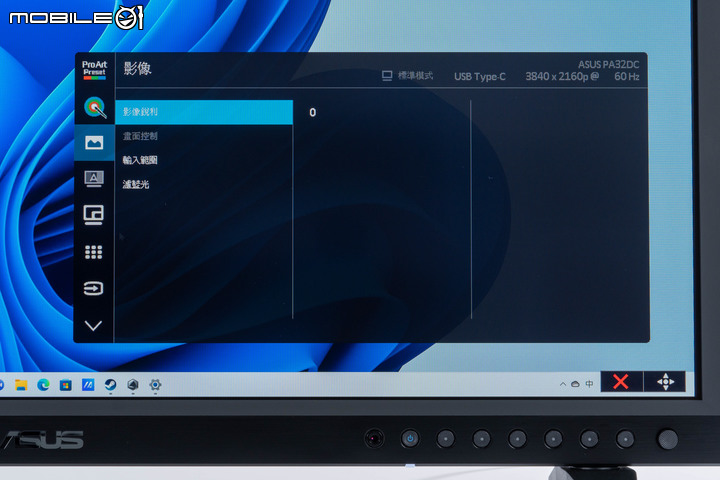The image size is (720, 480).
Task: Open the PIP/PBP settings icon
Action: 94,215
